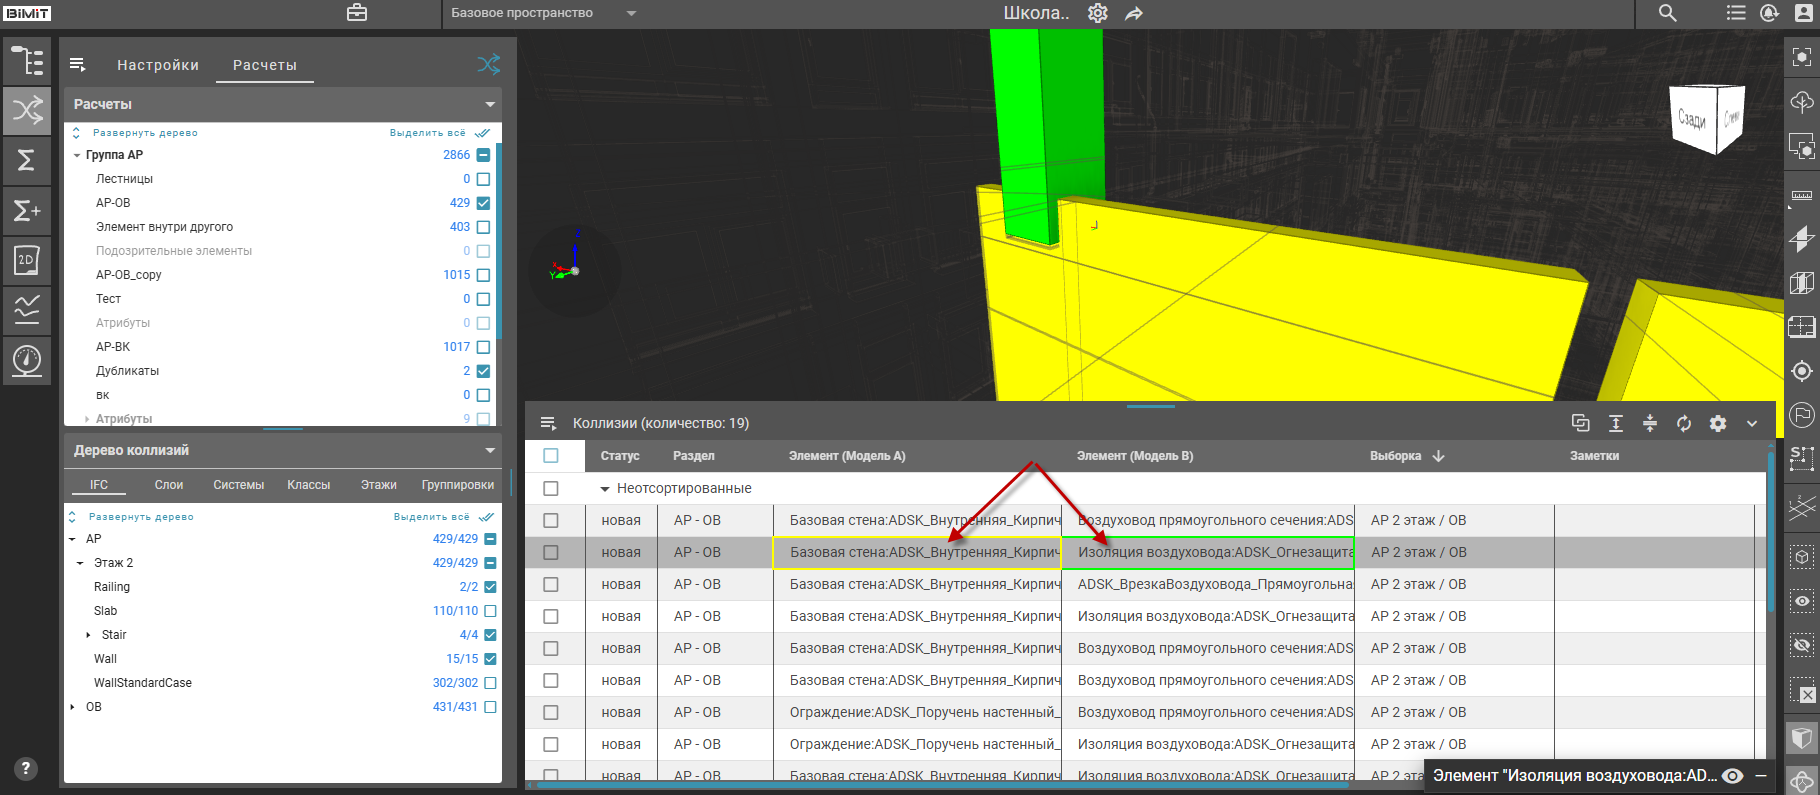Open the model tree structure panel icon
Screen dimensions: 1820x795
[x=27, y=61]
